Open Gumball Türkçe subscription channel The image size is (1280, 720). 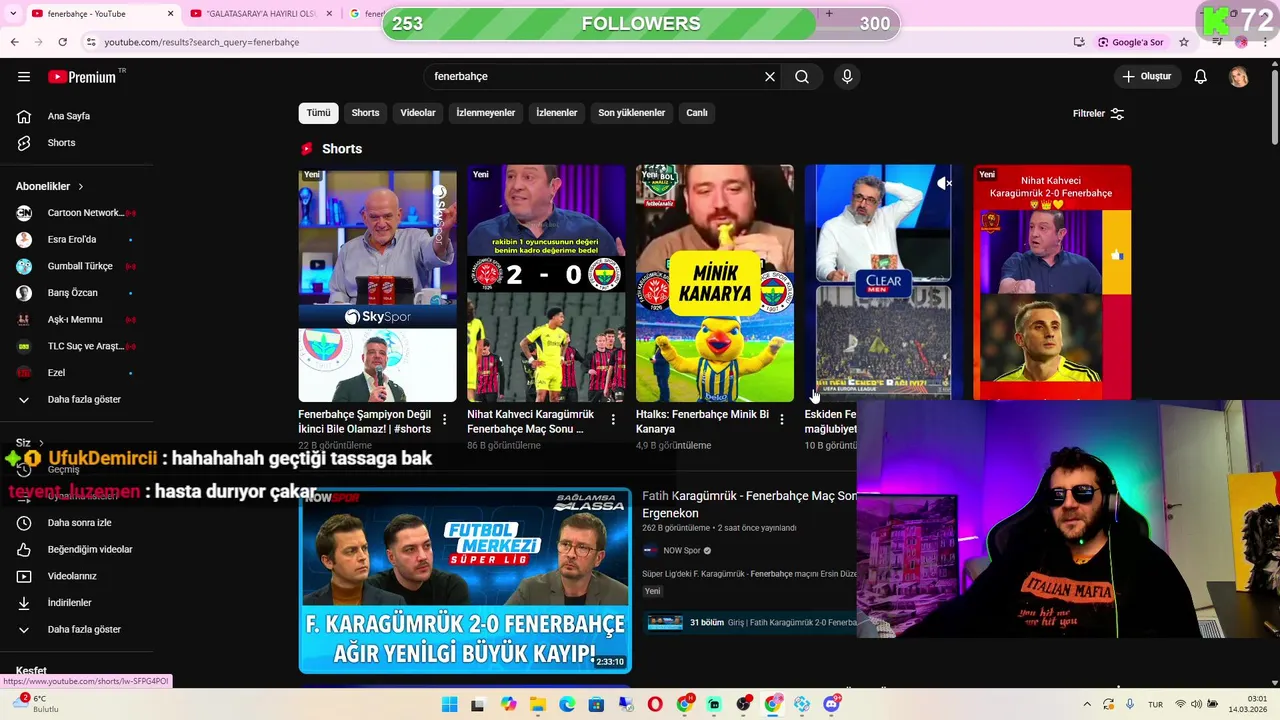77,266
